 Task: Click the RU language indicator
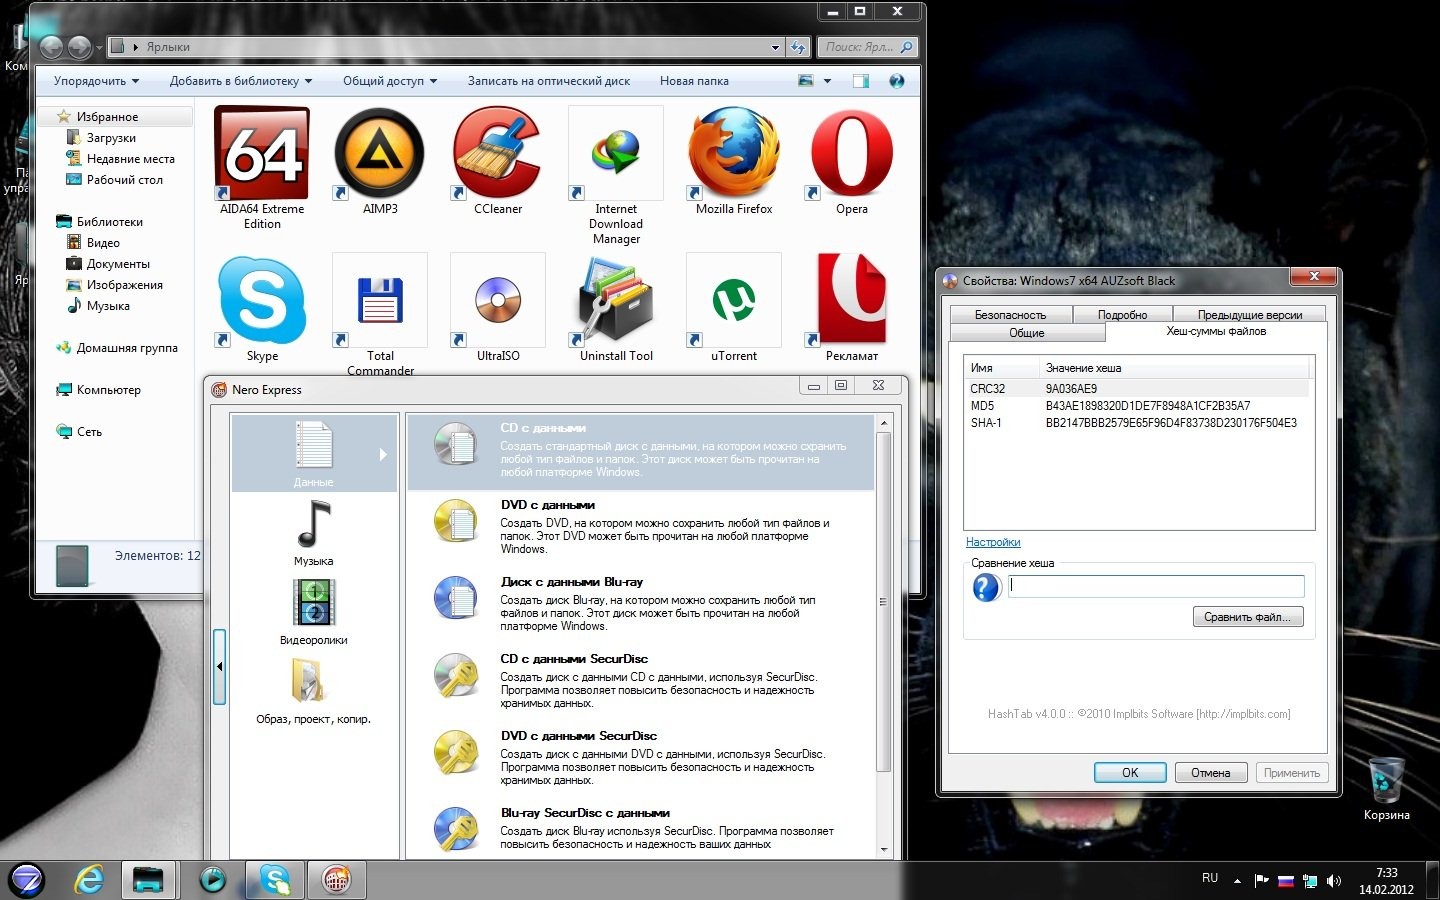click(x=1210, y=878)
